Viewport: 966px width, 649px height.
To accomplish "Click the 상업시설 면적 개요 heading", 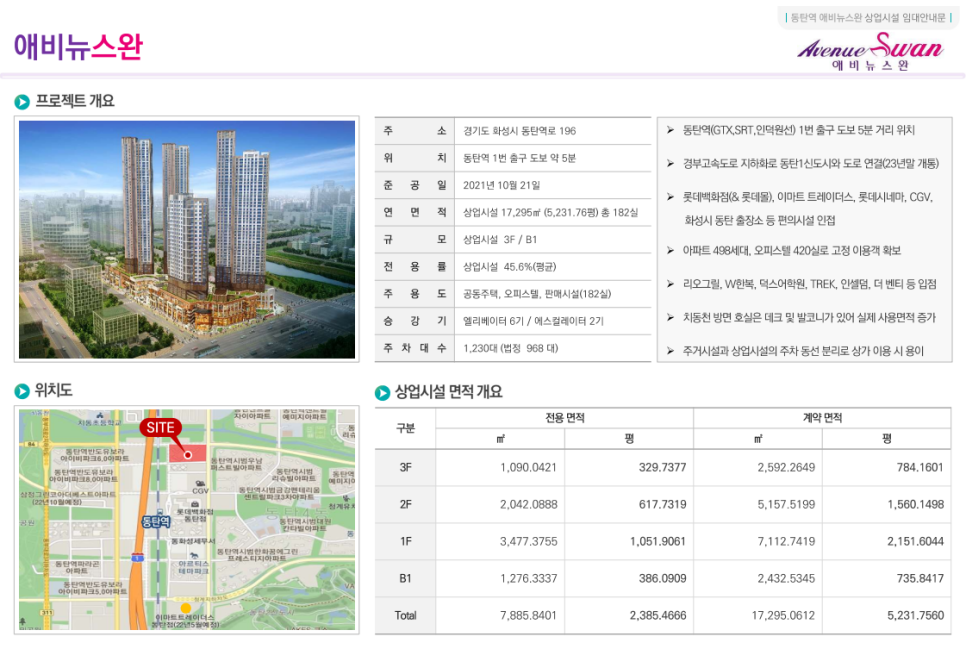I will (448, 392).
